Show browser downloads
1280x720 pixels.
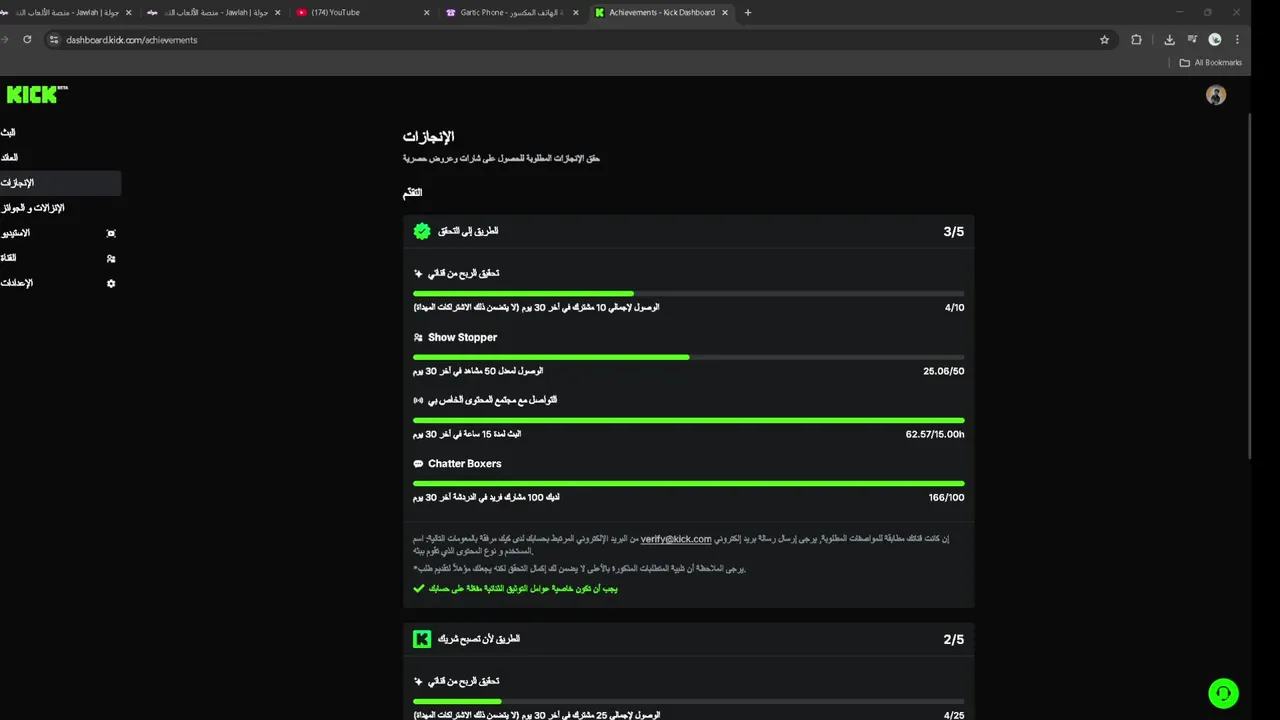(1169, 40)
